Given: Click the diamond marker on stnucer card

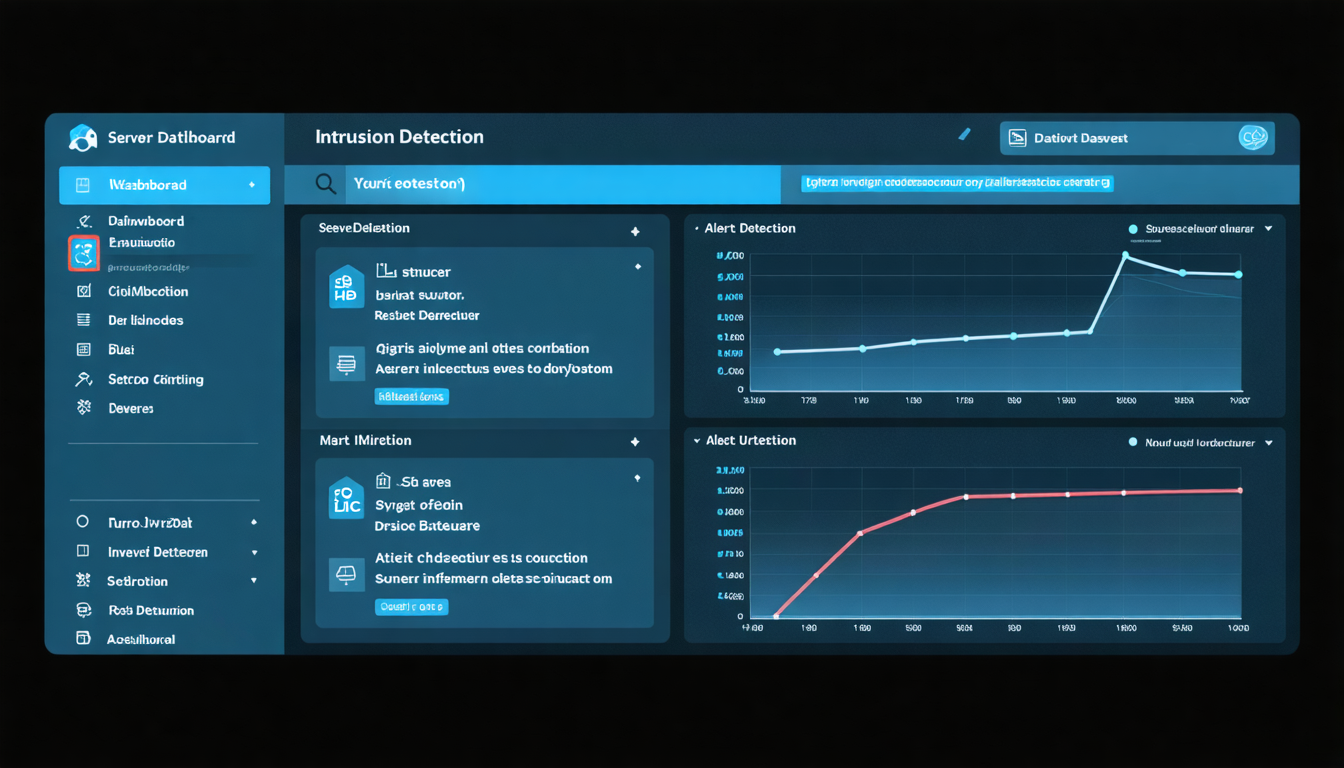Looking at the screenshot, I should click(638, 267).
